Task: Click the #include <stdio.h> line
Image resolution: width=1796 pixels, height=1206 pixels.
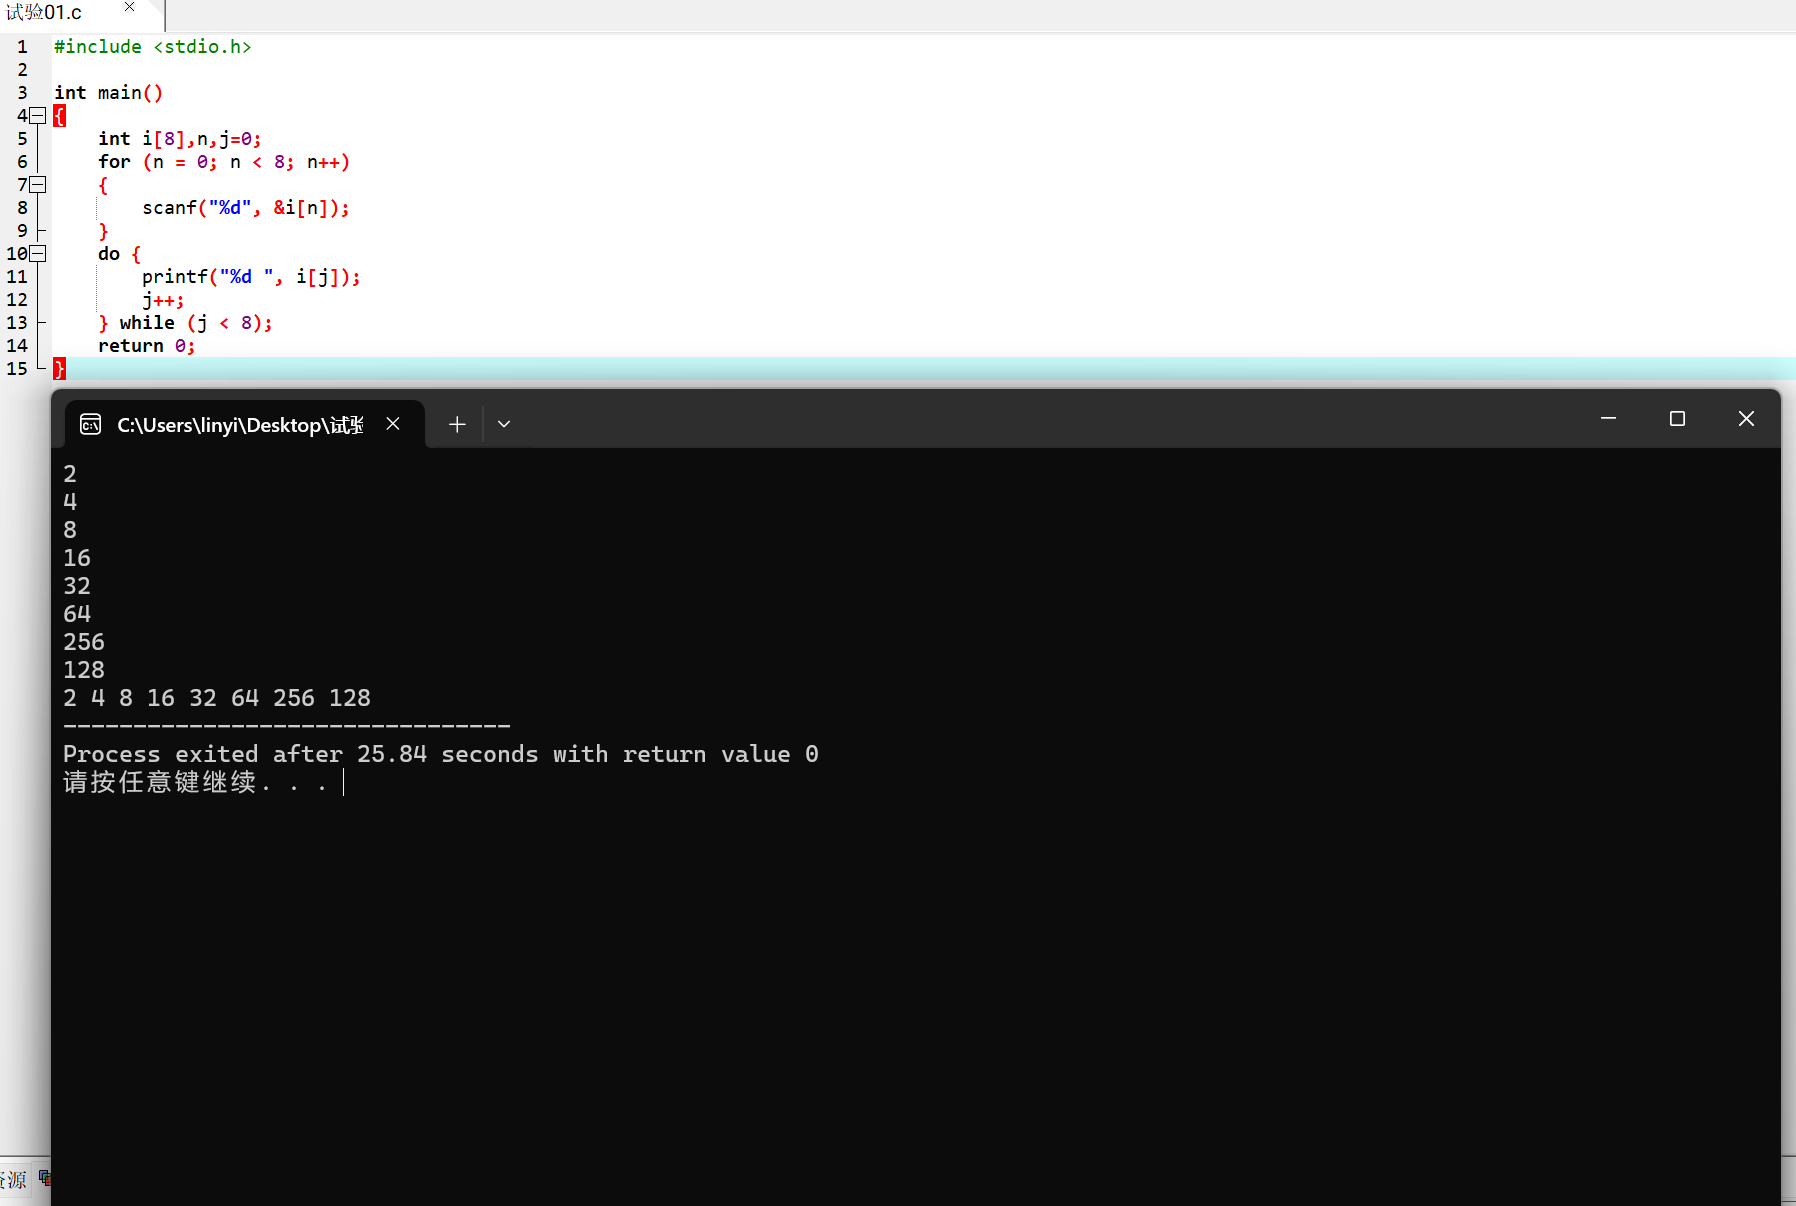Action: pos(152,46)
